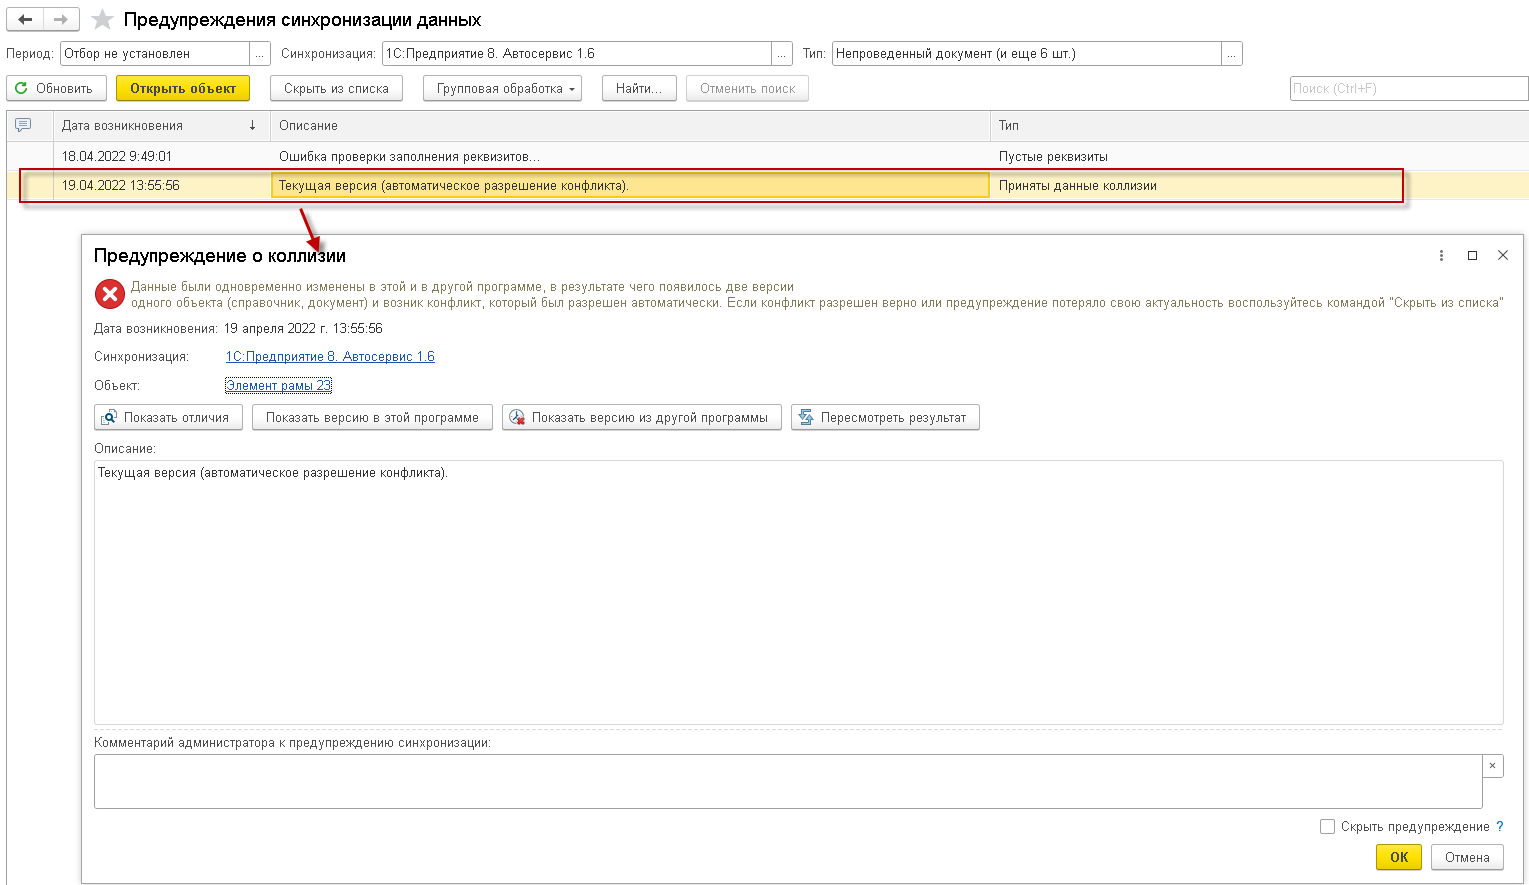This screenshot has height=885, width=1529.
Task: Click the Отмена button
Action: coord(1467,858)
